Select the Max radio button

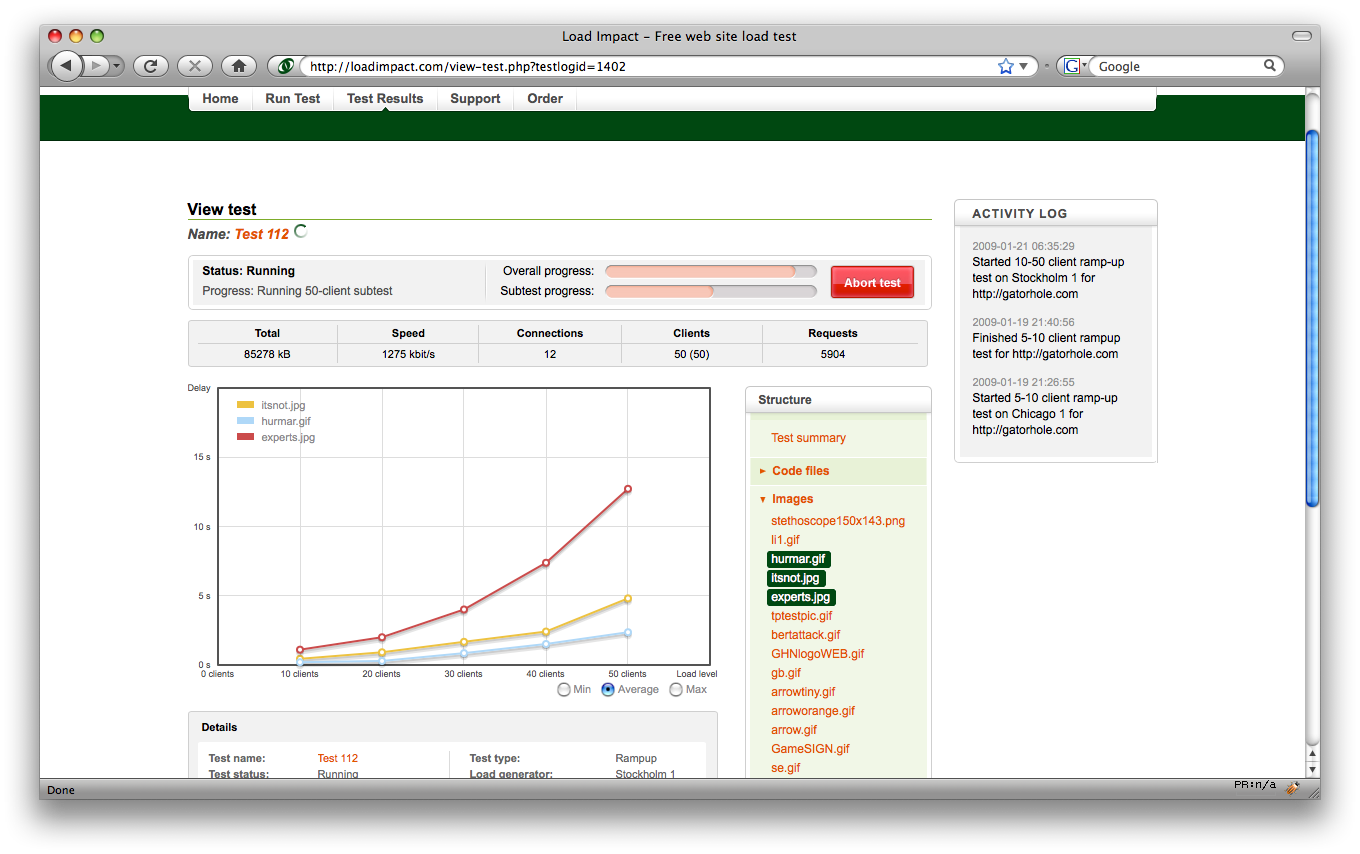pos(676,689)
